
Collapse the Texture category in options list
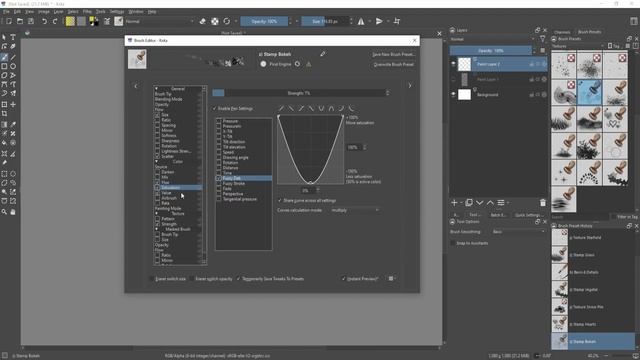[156, 213]
